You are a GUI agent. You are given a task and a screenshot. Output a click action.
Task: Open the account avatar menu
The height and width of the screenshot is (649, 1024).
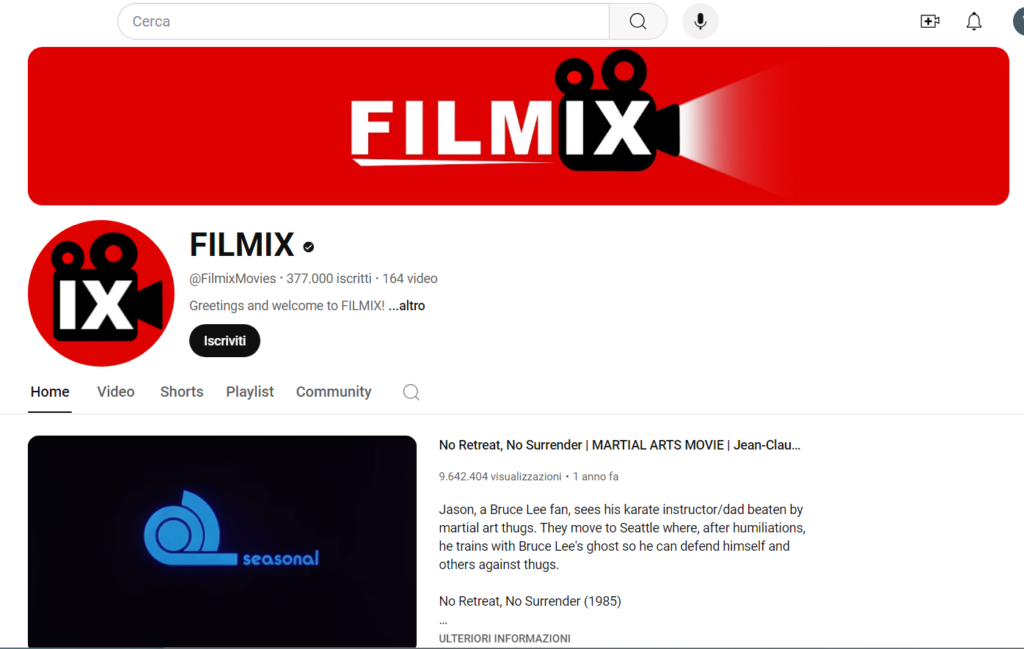[x=1018, y=22]
